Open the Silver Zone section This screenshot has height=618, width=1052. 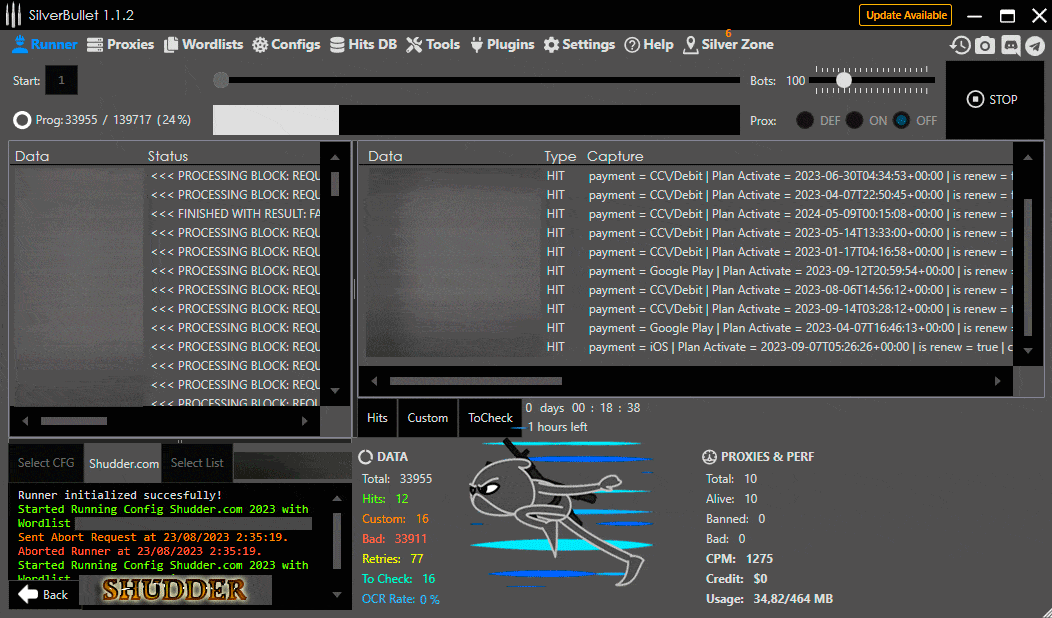(728, 44)
